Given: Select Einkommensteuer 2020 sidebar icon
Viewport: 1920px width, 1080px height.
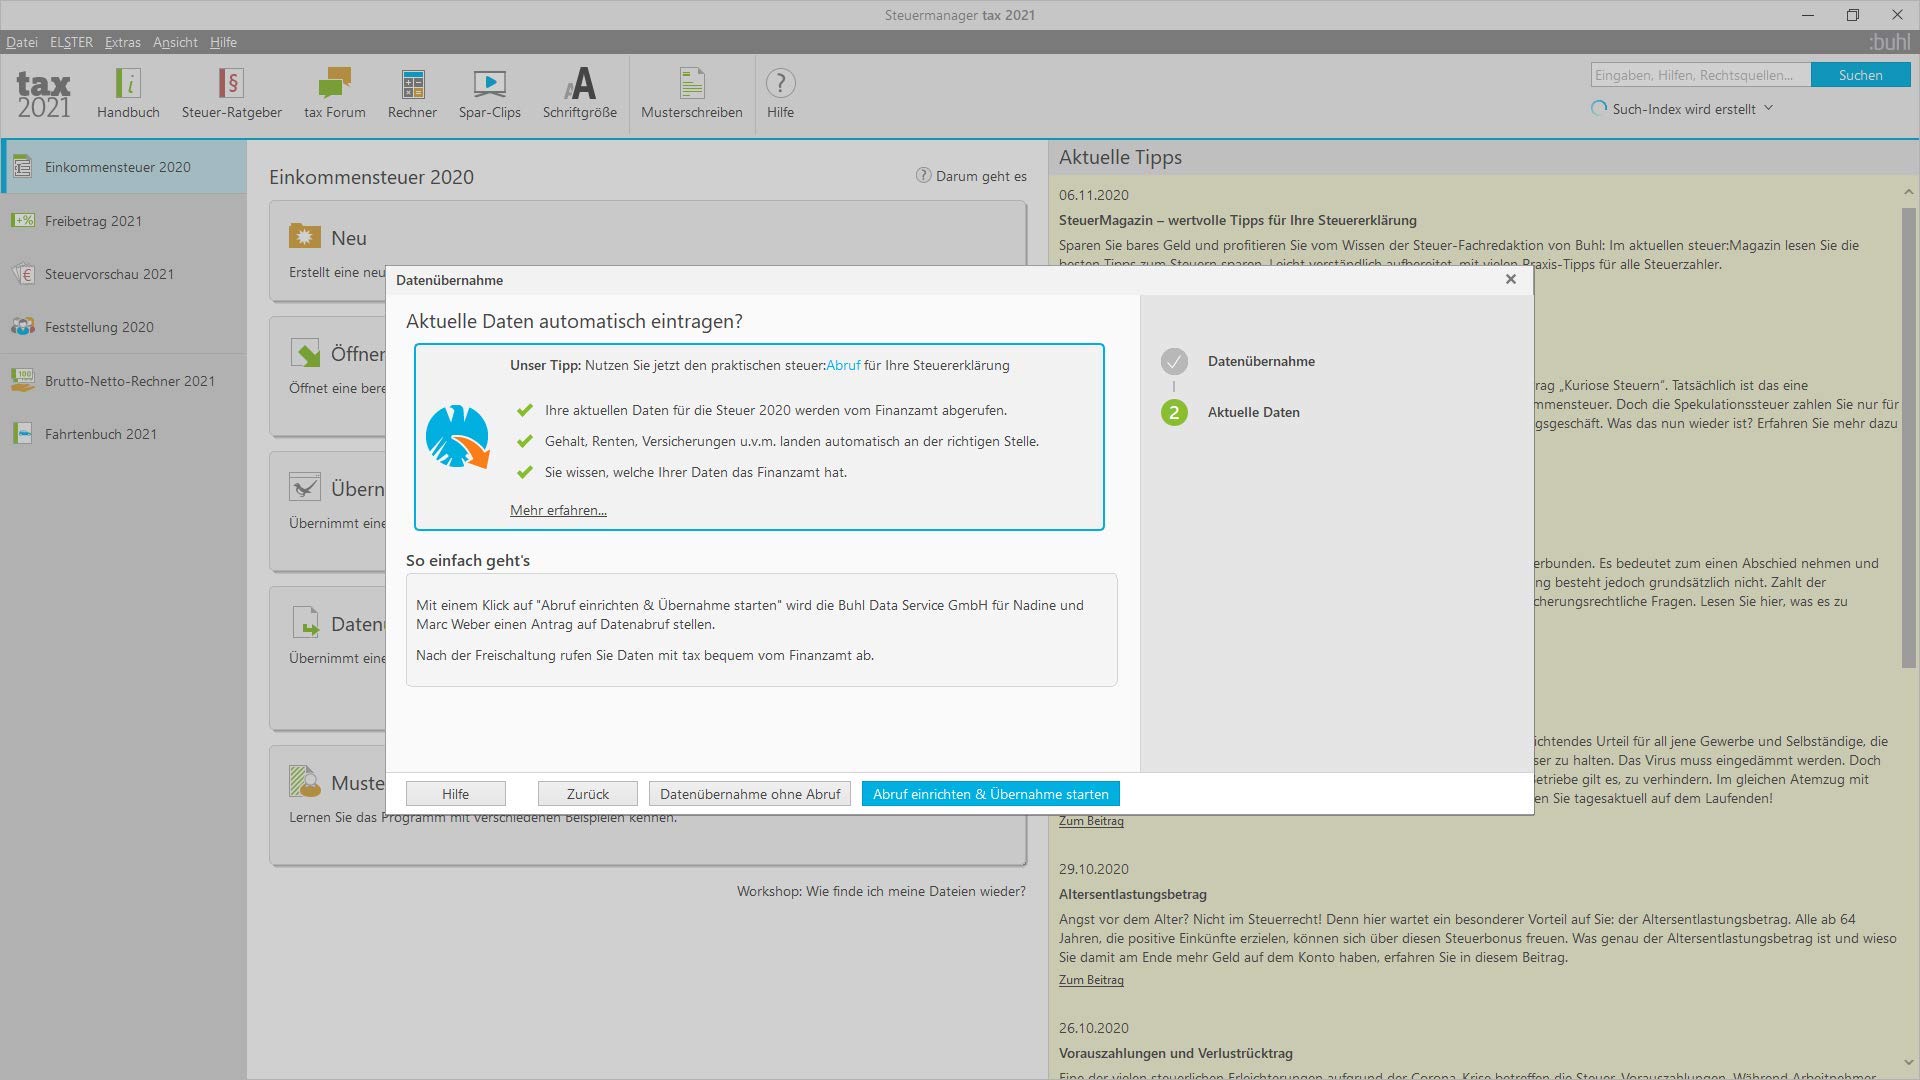Looking at the screenshot, I should (22, 167).
